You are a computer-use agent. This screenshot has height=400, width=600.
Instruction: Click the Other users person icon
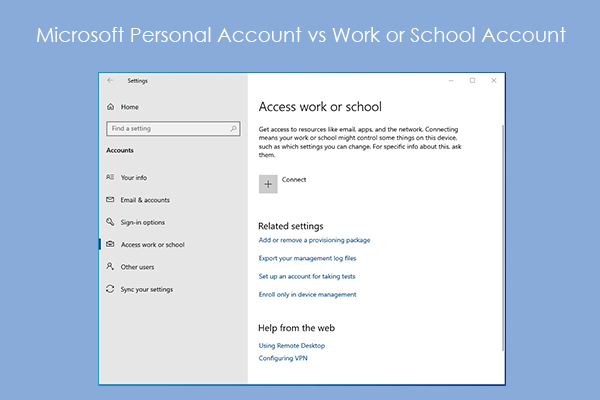(110, 266)
